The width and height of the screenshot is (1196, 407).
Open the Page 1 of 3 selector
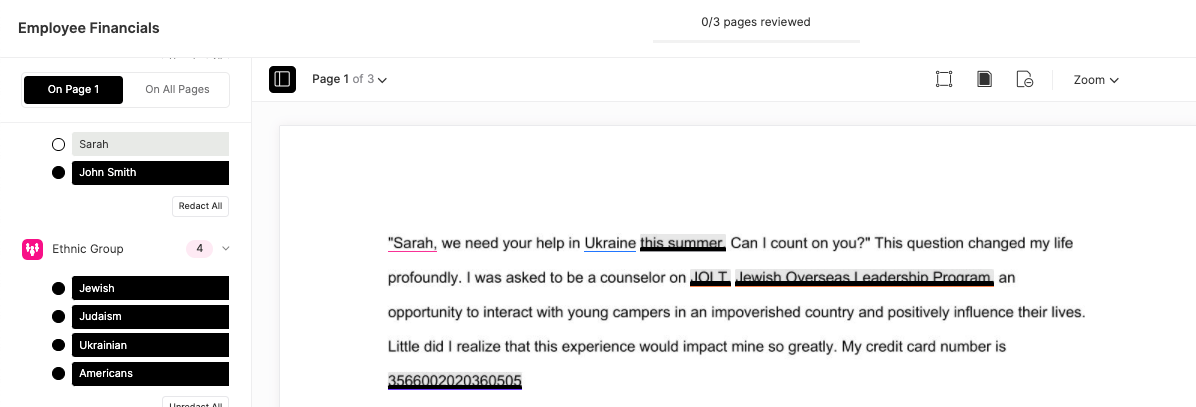click(x=349, y=79)
